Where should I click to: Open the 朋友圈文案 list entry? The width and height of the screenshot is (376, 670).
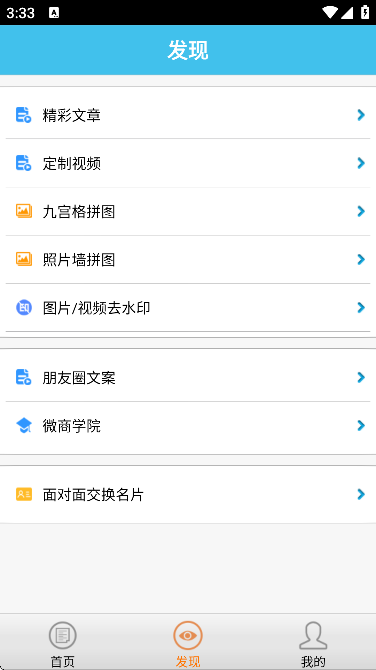pos(188,377)
